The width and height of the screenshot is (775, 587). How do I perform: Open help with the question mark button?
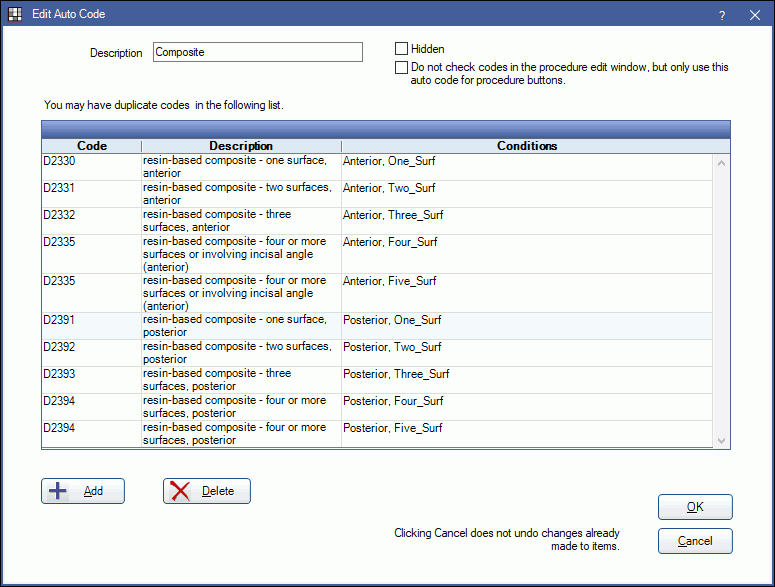pos(722,15)
